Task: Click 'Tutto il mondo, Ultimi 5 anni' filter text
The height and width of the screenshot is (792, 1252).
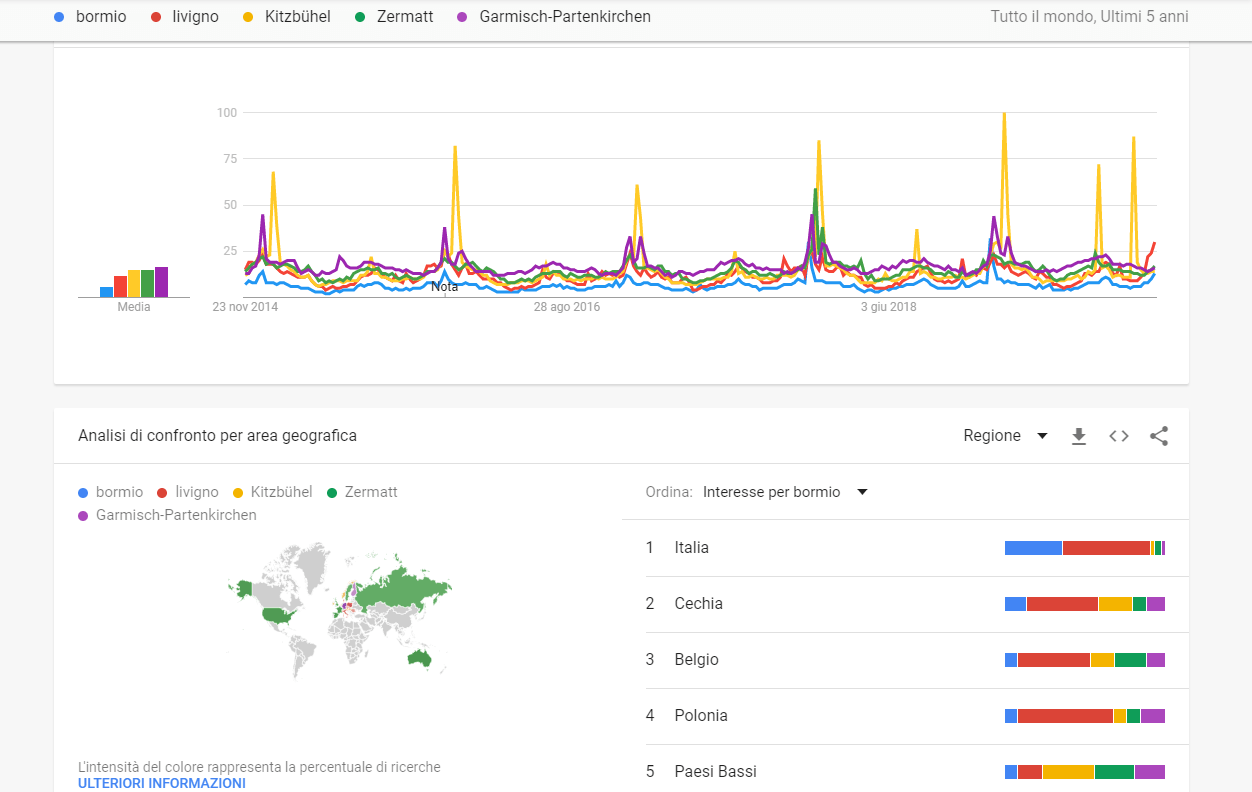Action: point(1090,17)
